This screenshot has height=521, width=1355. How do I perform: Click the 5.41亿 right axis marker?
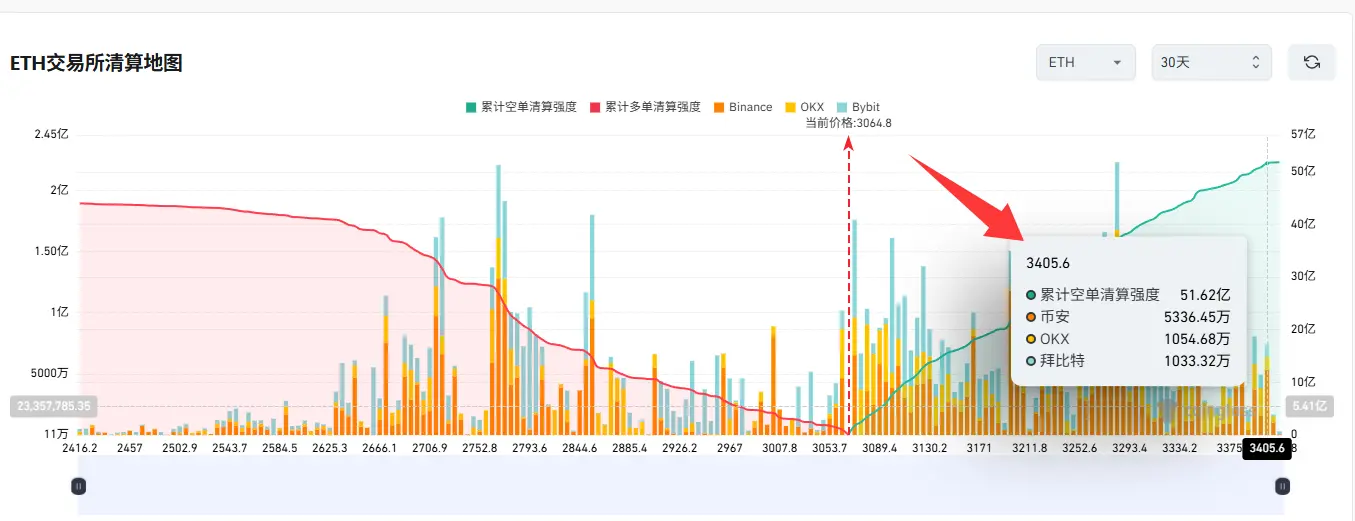[1309, 406]
